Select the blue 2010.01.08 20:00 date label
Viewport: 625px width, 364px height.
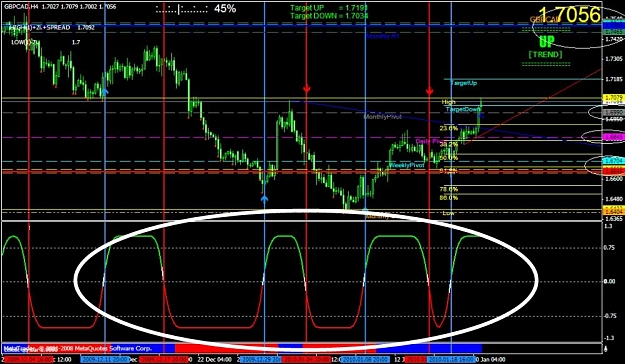(366, 360)
